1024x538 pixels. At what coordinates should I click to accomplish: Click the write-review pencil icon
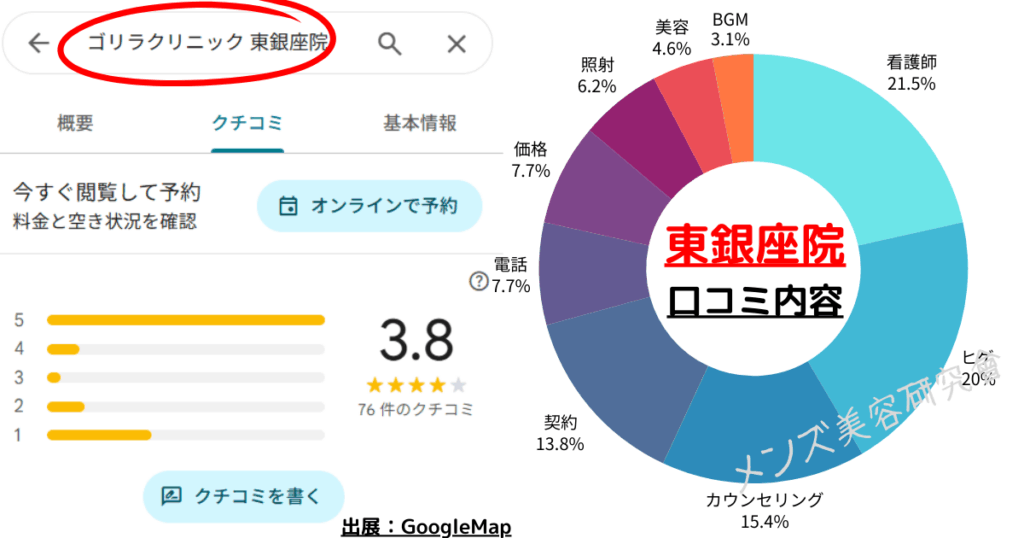tap(172, 495)
